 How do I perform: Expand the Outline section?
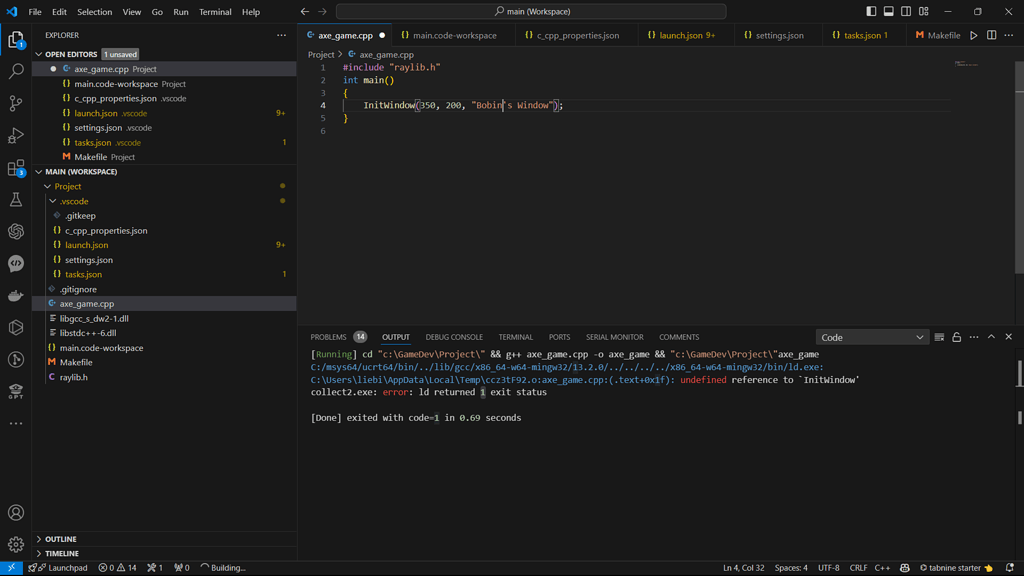click(x=61, y=539)
